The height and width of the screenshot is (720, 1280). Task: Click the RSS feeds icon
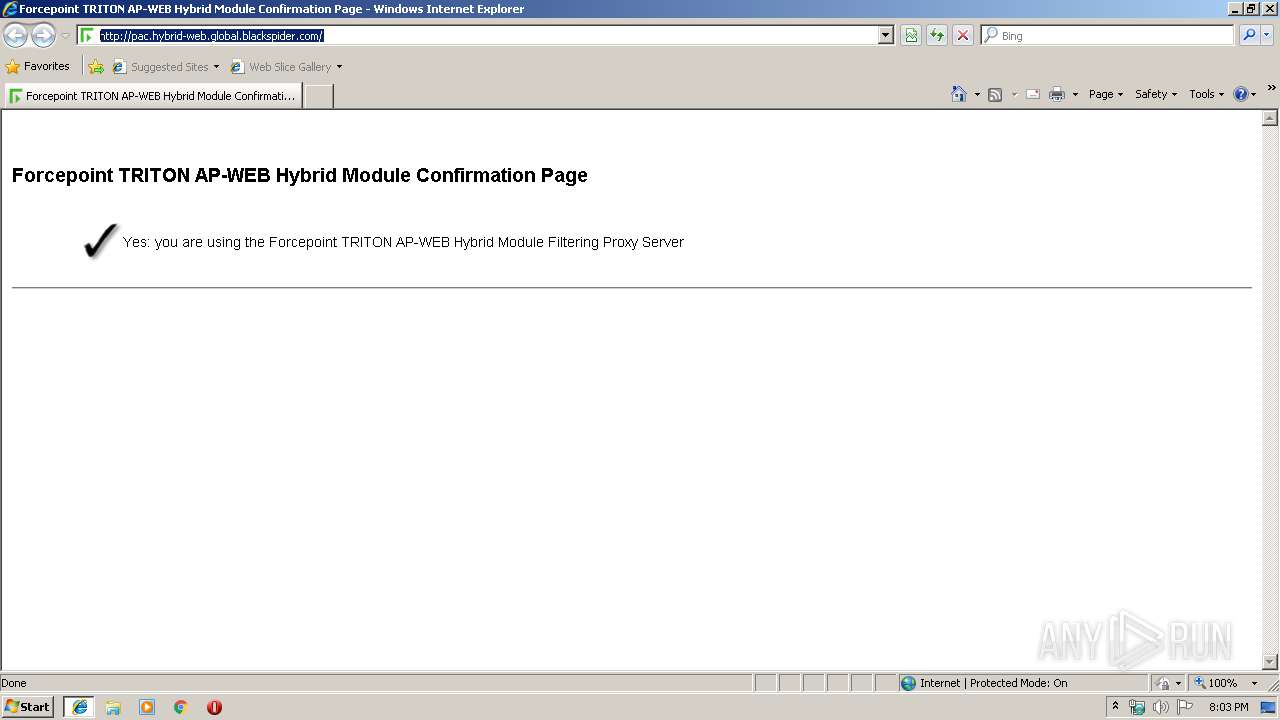995,94
